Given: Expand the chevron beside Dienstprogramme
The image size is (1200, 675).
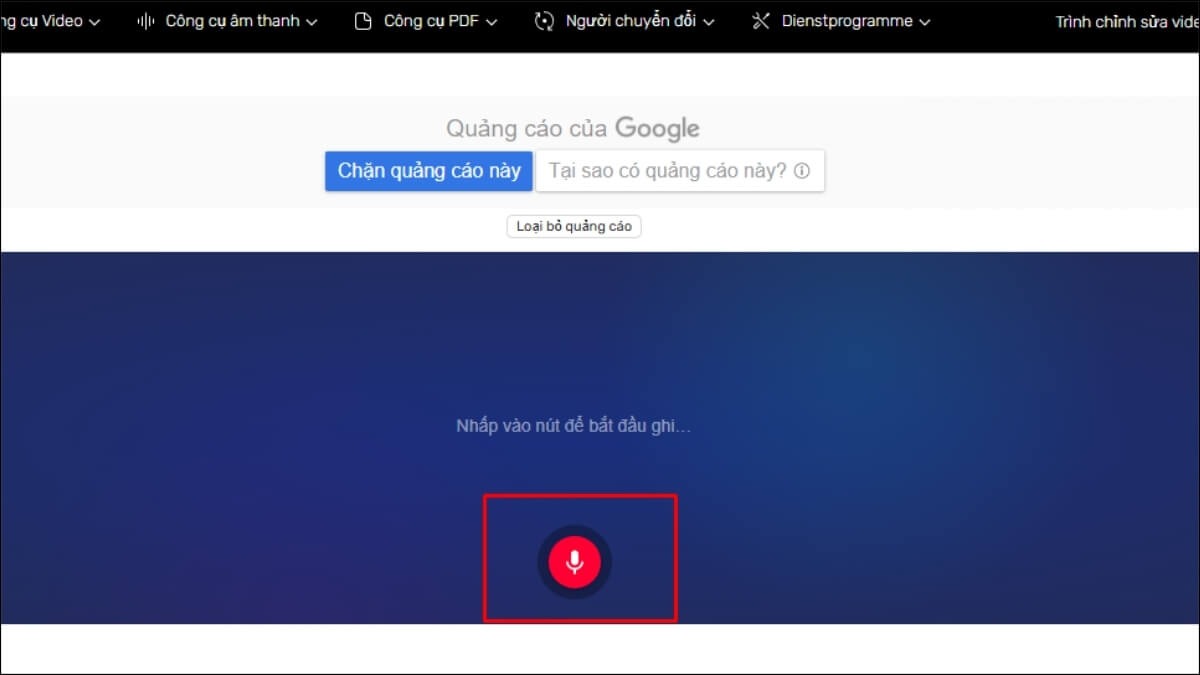Looking at the screenshot, I should pyautogui.click(x=924, y=22).
